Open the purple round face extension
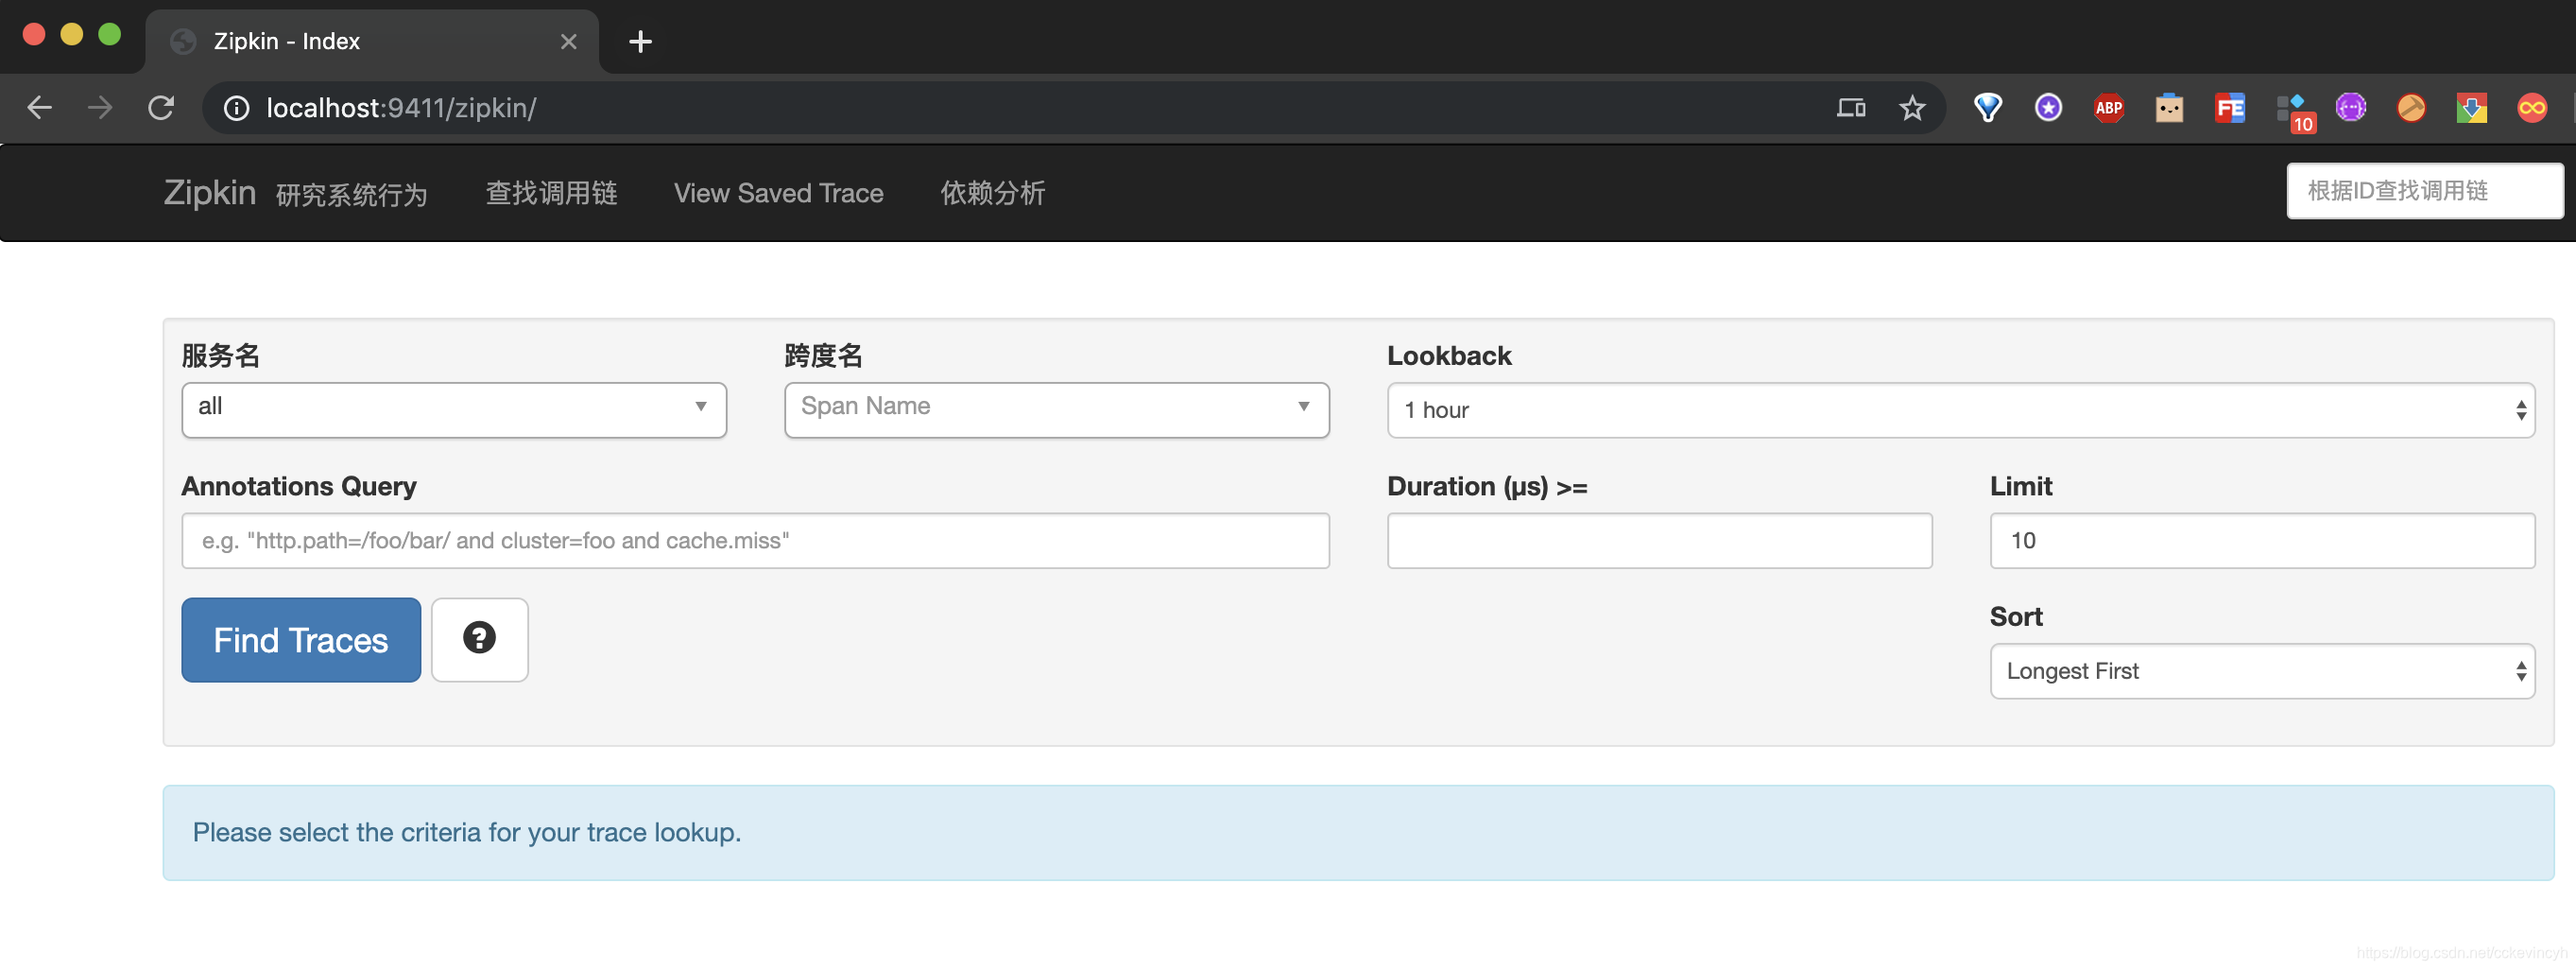Screen dimensions: 2576x970 pos(2351,108)
